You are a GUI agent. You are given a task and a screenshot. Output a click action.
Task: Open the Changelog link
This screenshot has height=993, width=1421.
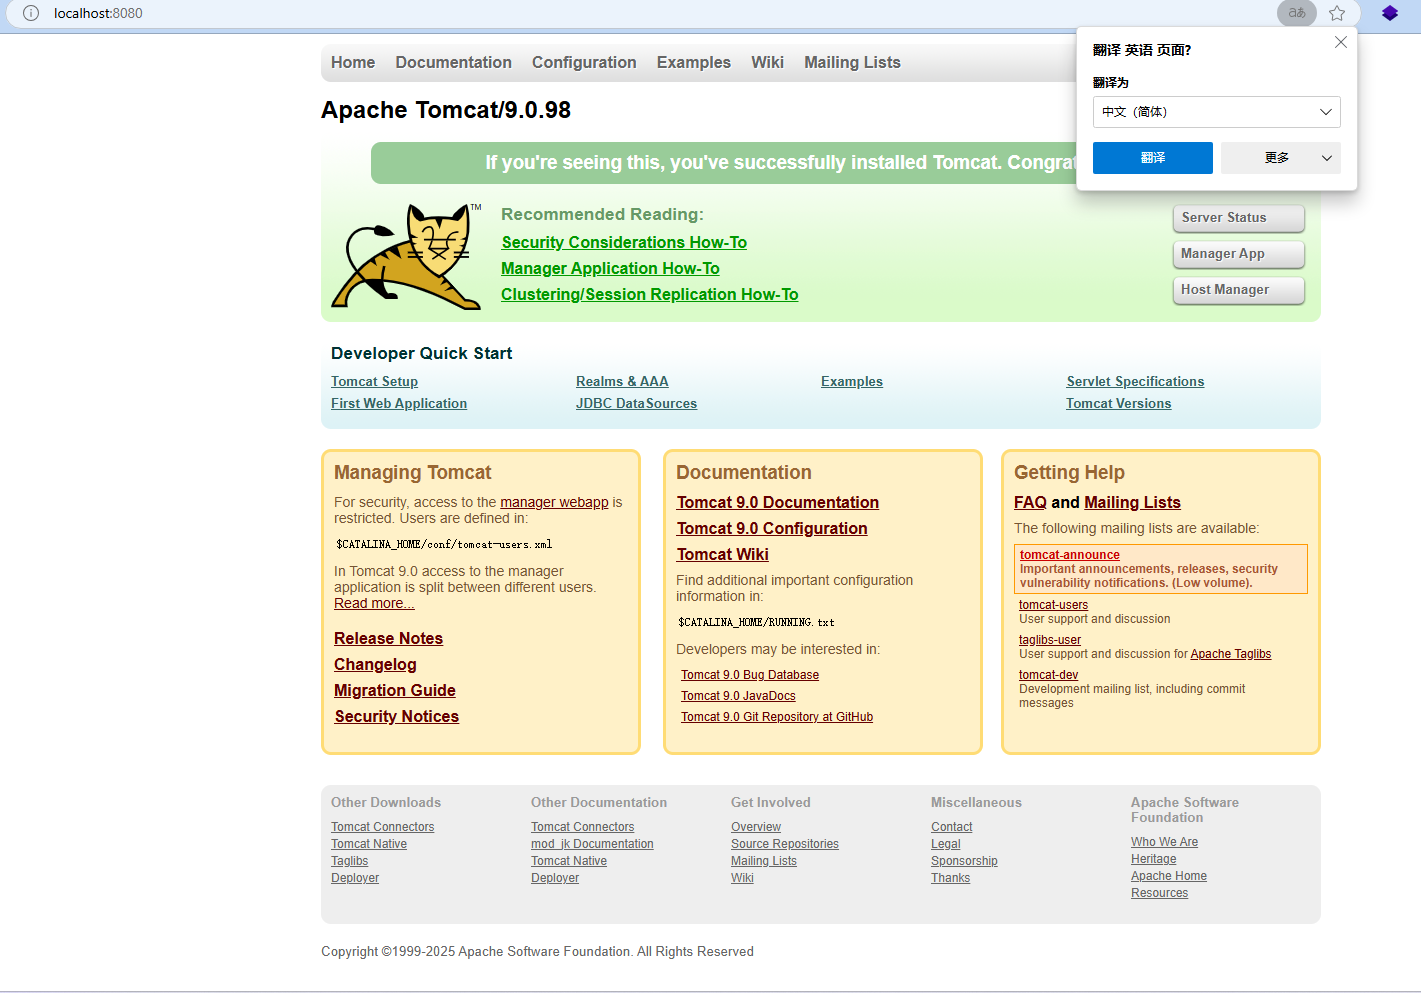click(375, 664)
